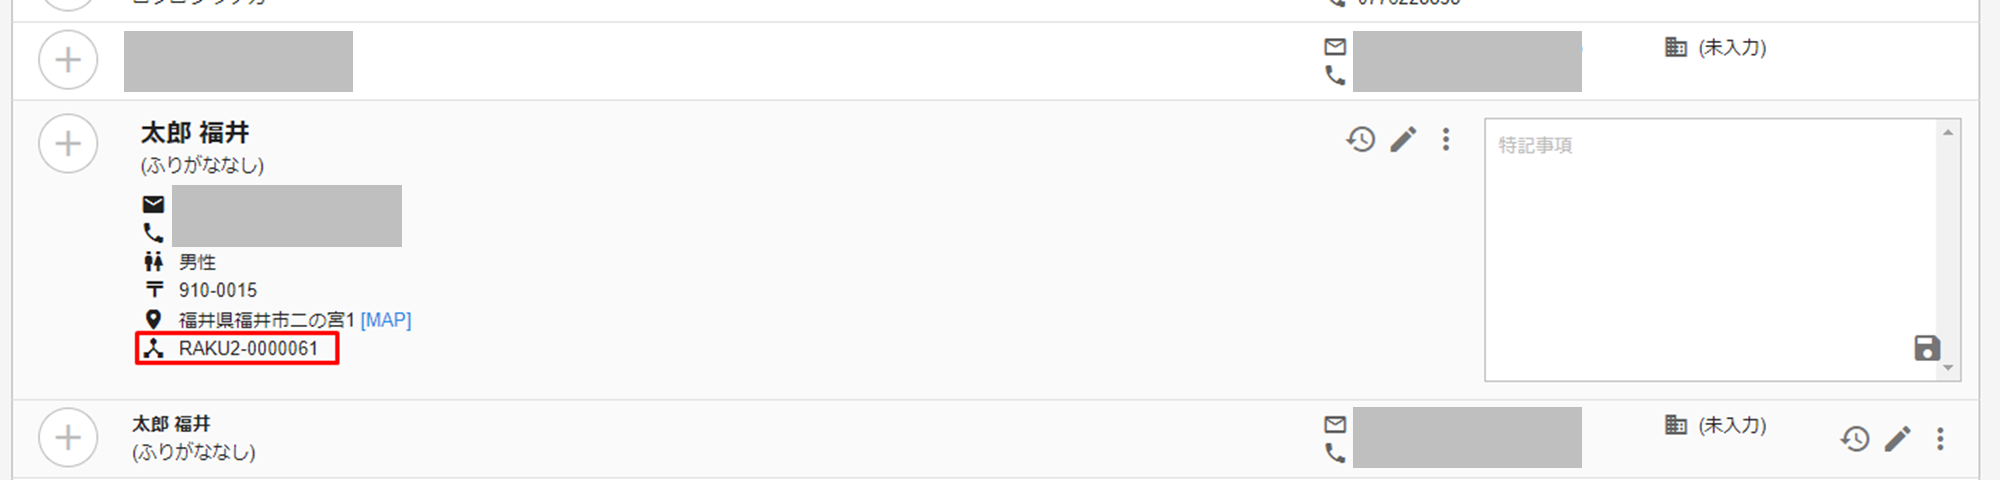The image size is (2000, 480).
Task: Click the 太郎 福井 name in the bottom row
Action: pyautogui.click(x=172, y=424)
